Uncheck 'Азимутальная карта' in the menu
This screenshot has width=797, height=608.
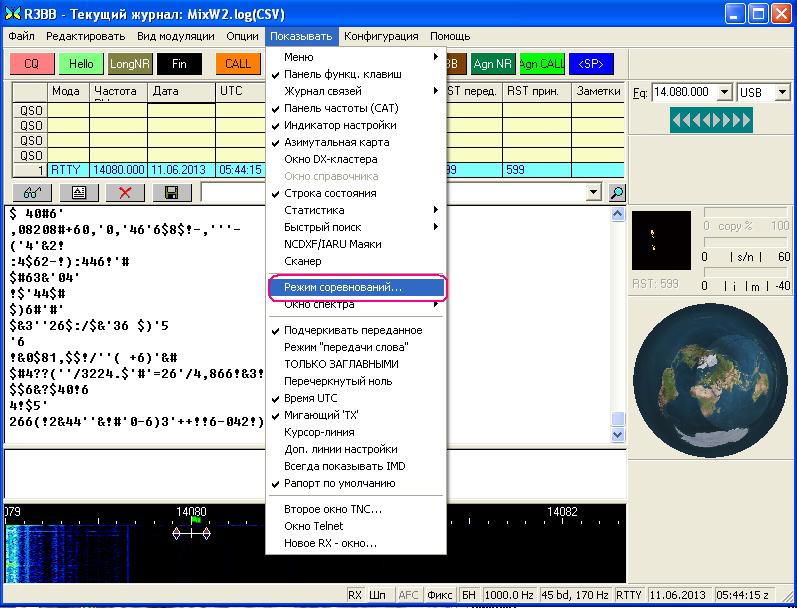[336, 142]
